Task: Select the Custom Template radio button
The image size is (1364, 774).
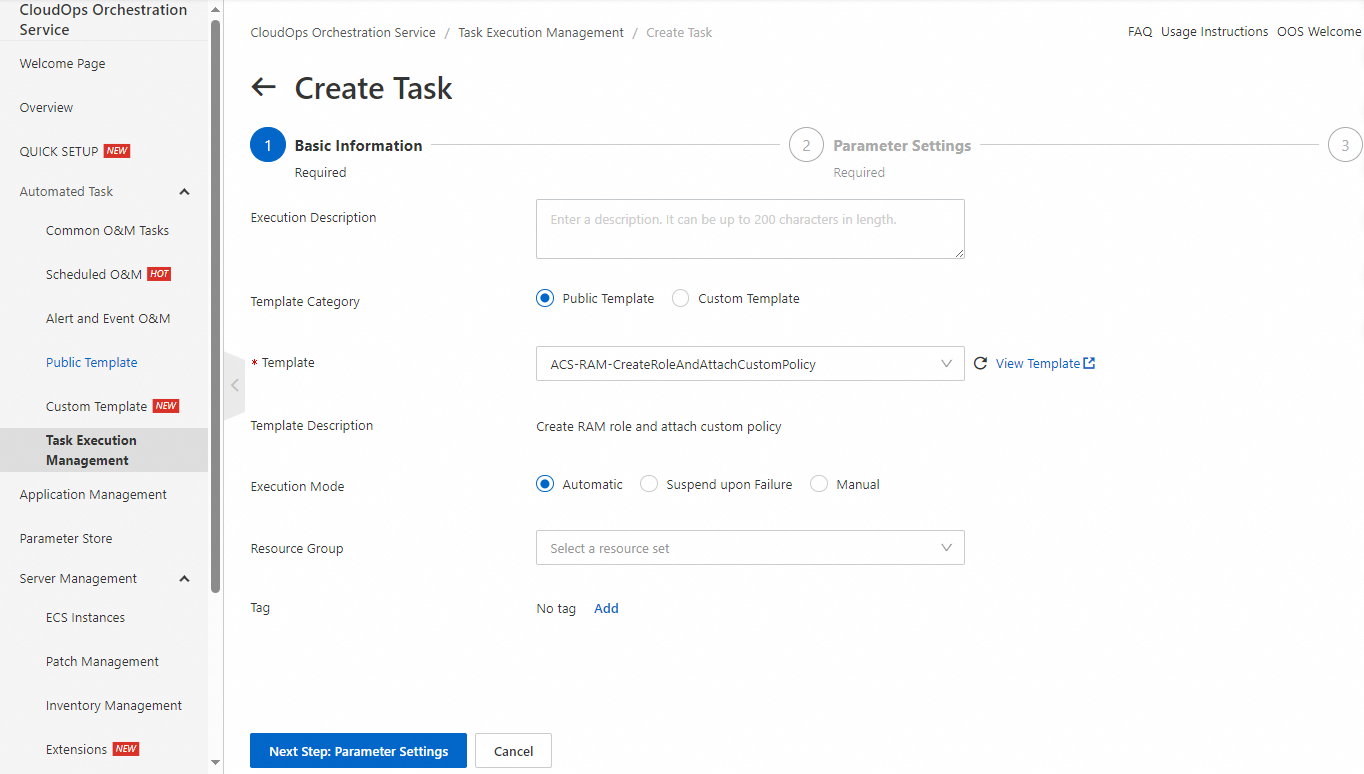Action: 681,298
